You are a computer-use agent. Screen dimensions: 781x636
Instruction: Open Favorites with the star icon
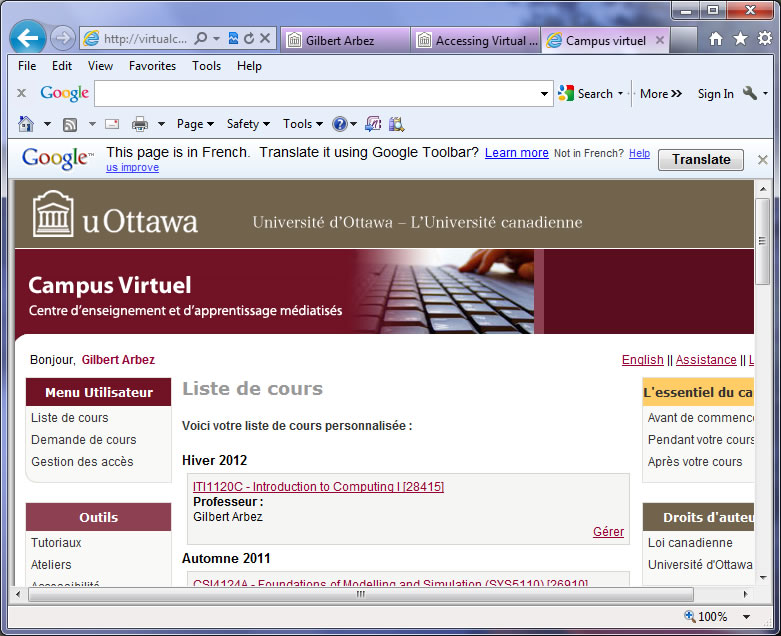(740, 38)
